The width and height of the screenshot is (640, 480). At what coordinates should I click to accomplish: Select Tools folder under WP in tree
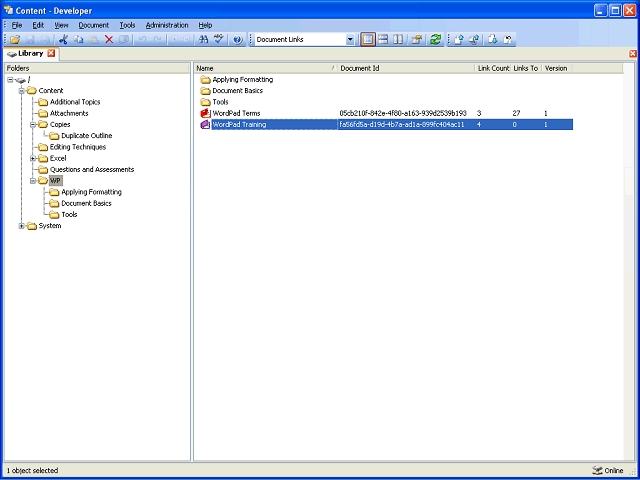coord(69,215)
